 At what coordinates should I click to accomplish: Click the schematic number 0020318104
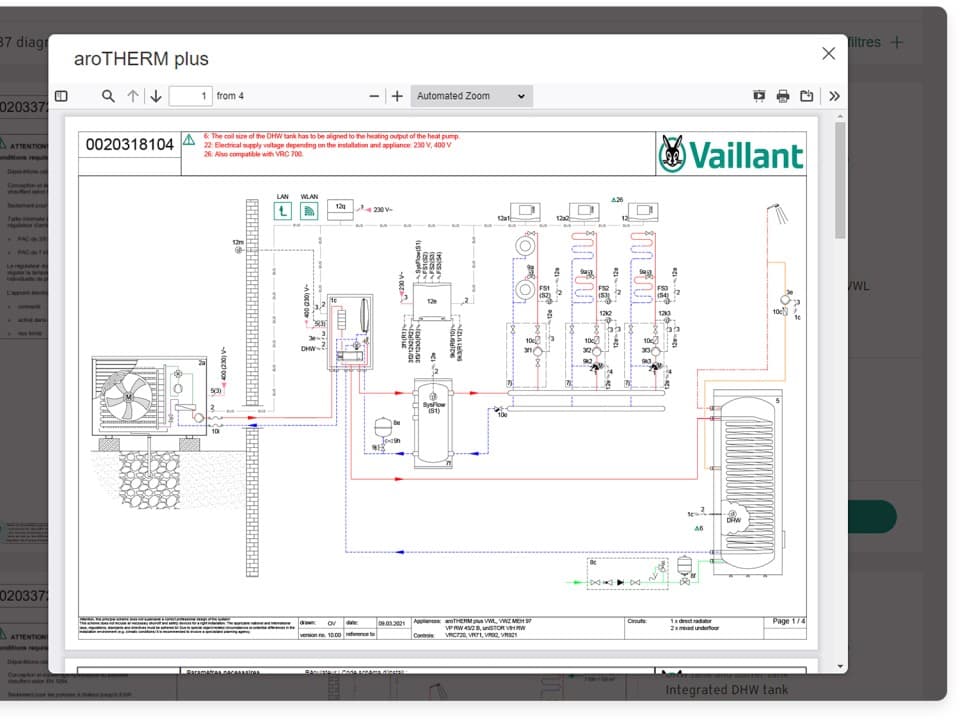tap(129, 145)
